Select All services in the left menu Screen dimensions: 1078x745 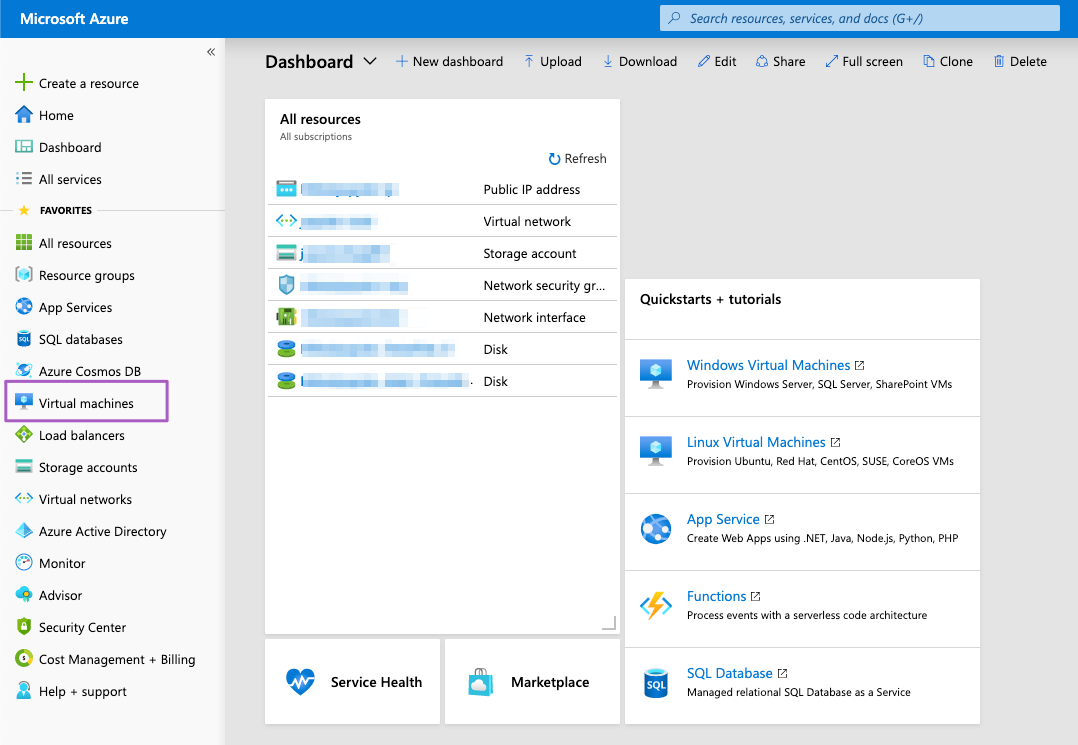[x=70, y=179]
